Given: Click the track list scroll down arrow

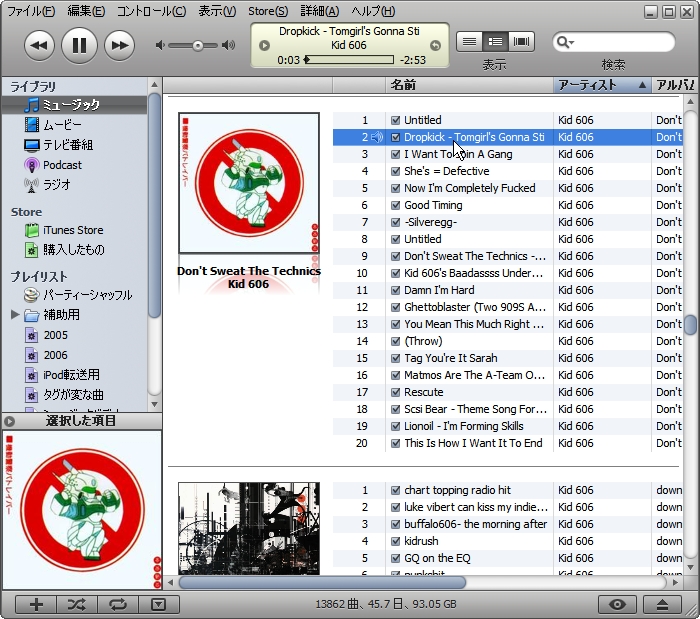Looking at the screenshot, I should coord(691,567).
